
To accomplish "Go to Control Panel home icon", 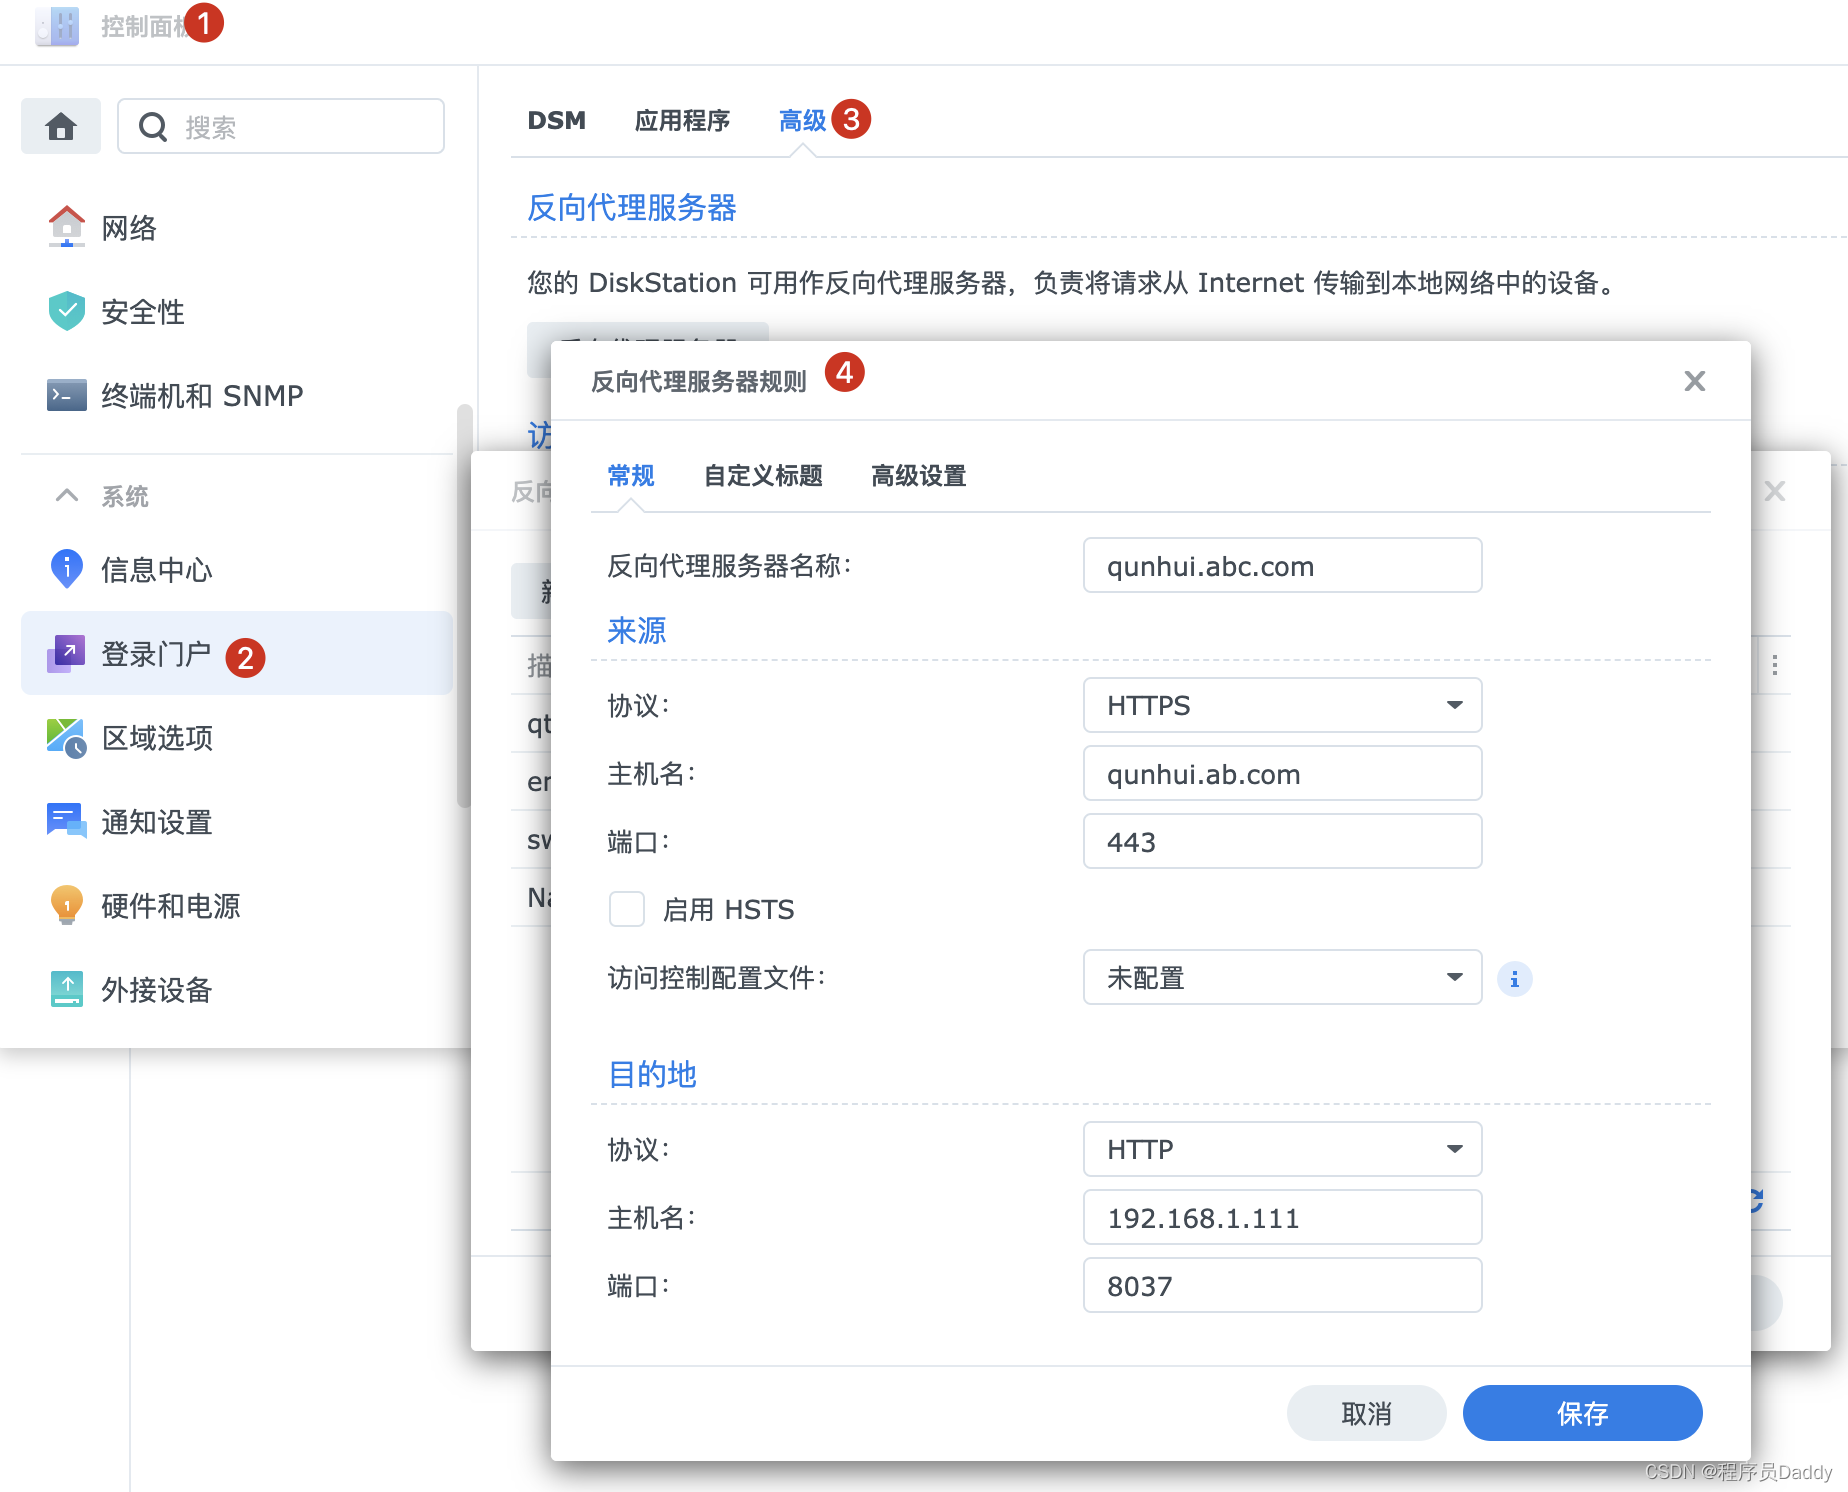I will (x=61, y=126).
